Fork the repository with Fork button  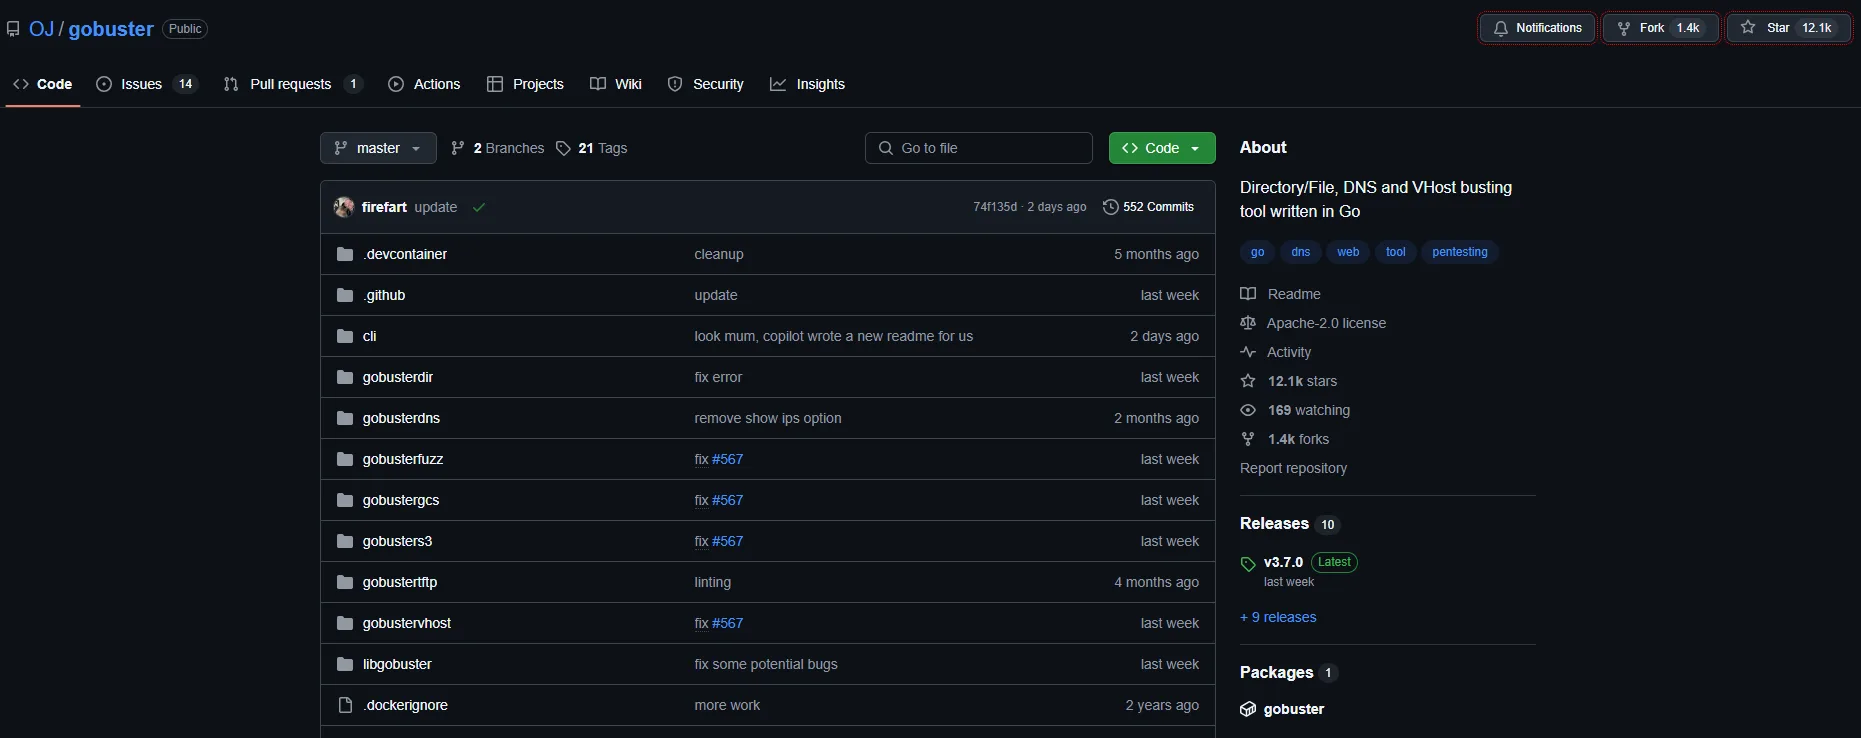(1661, 28)
